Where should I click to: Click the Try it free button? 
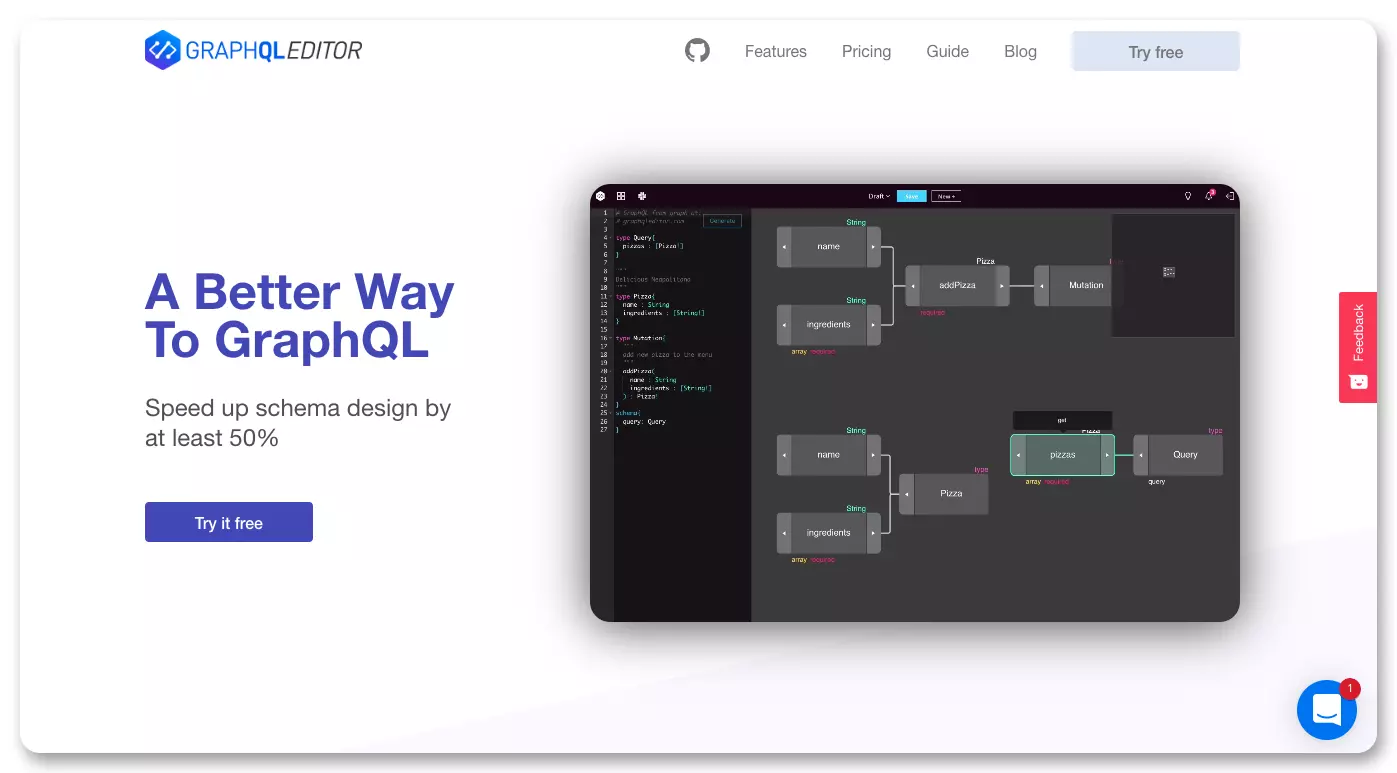(229, 522)
